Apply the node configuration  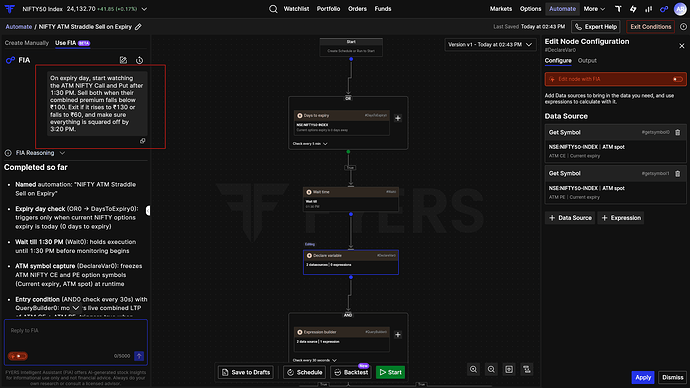[x=643, y=377]
